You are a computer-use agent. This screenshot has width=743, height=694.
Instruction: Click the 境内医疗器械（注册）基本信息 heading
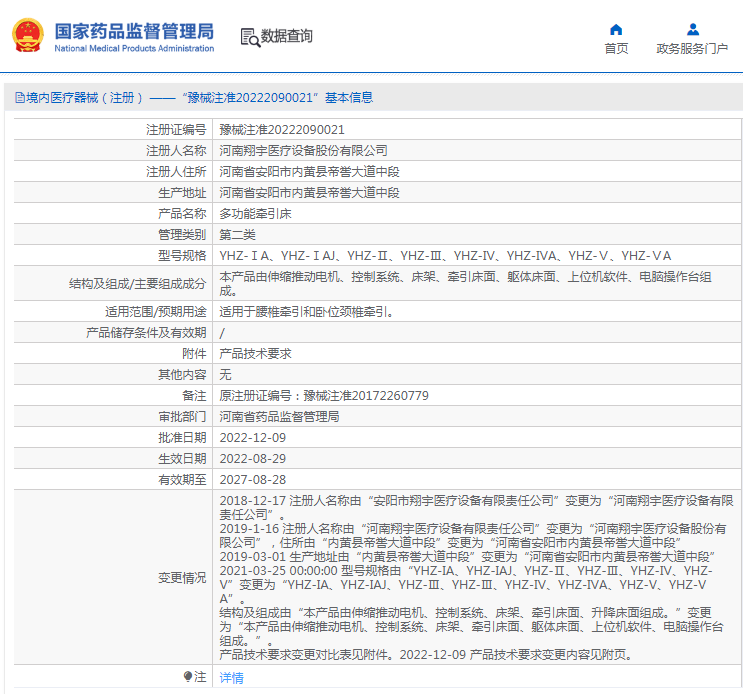point(199,98)
